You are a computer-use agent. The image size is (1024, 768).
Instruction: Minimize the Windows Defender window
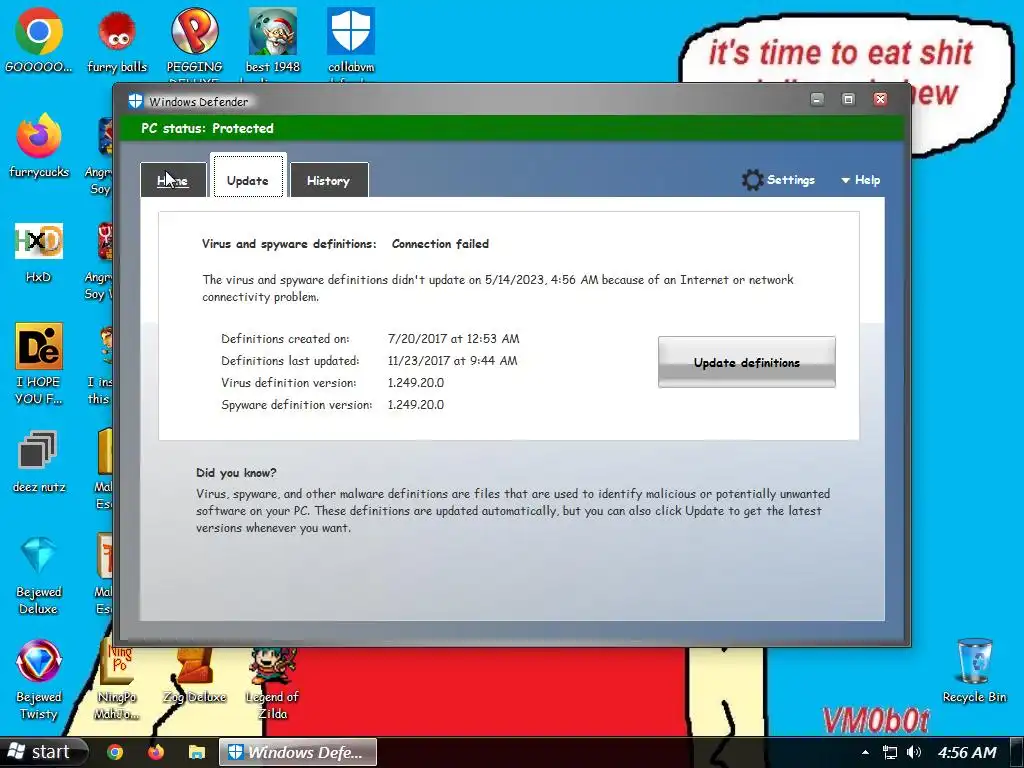click(817, 99)
